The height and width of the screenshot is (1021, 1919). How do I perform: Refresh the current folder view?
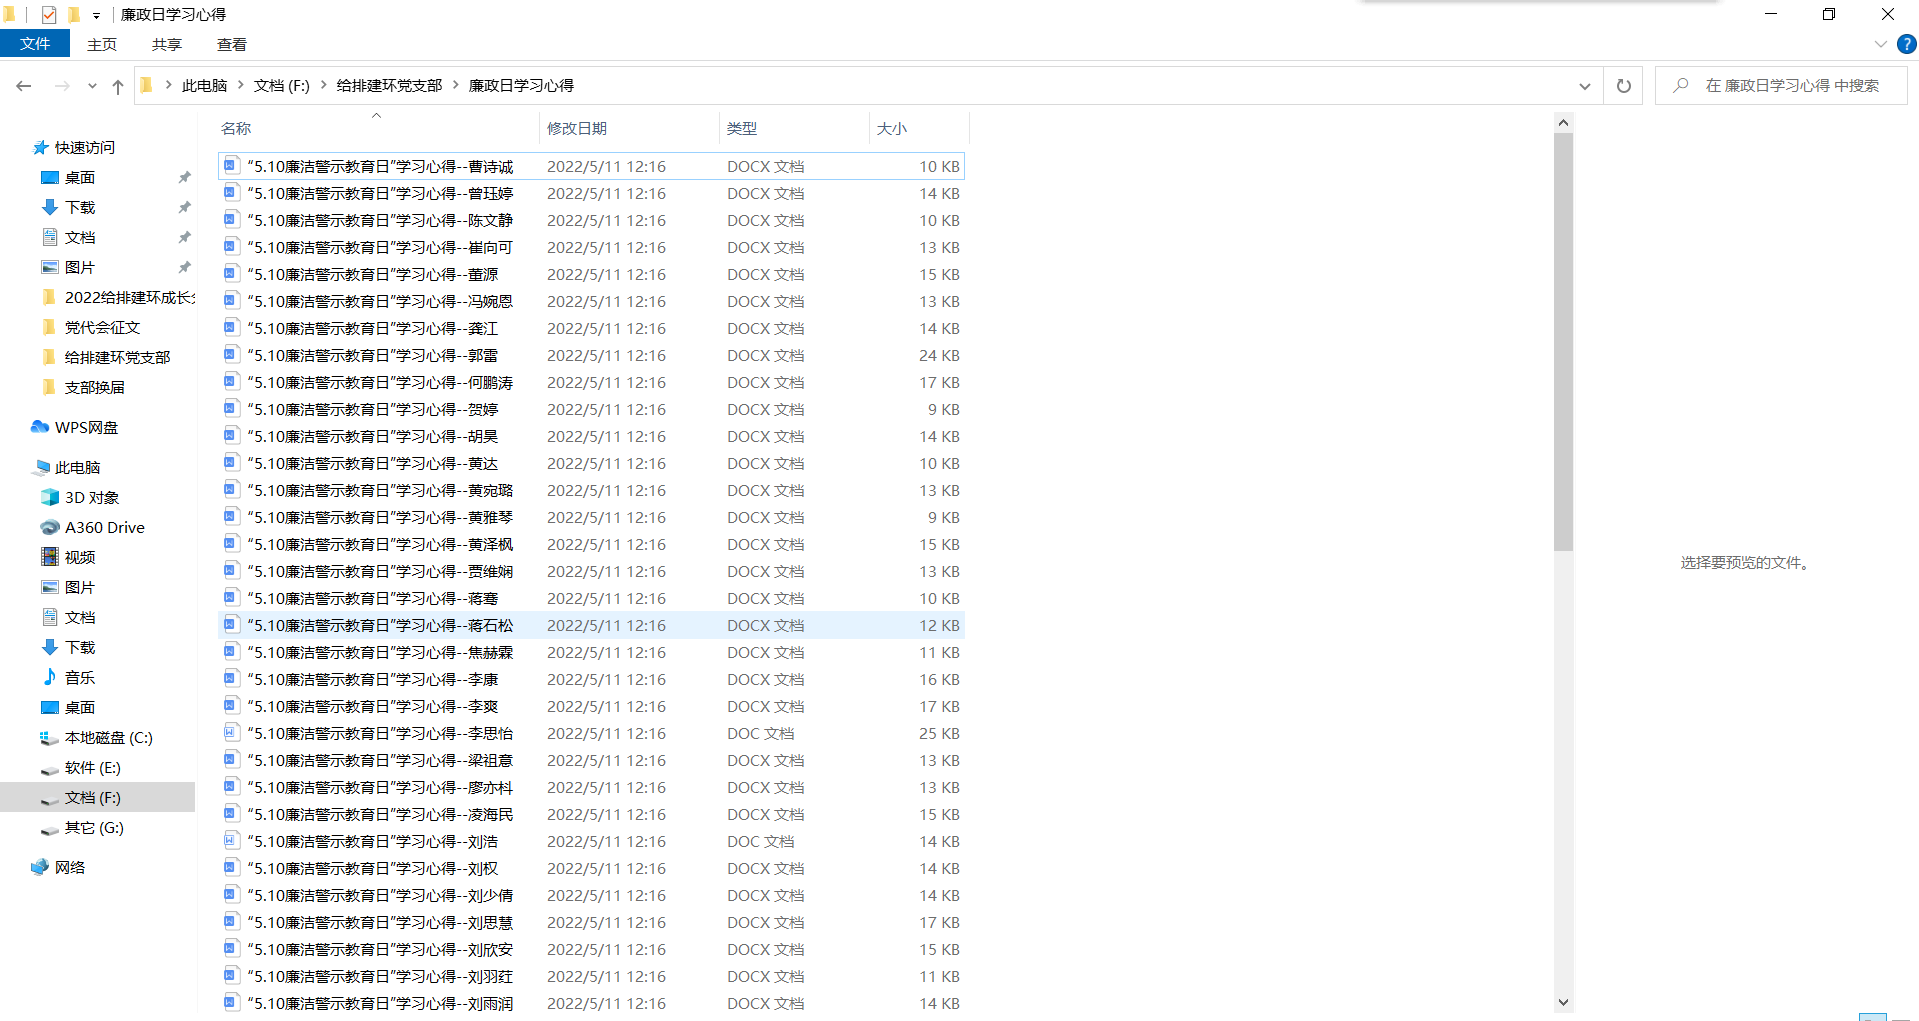pos(1623,86)
